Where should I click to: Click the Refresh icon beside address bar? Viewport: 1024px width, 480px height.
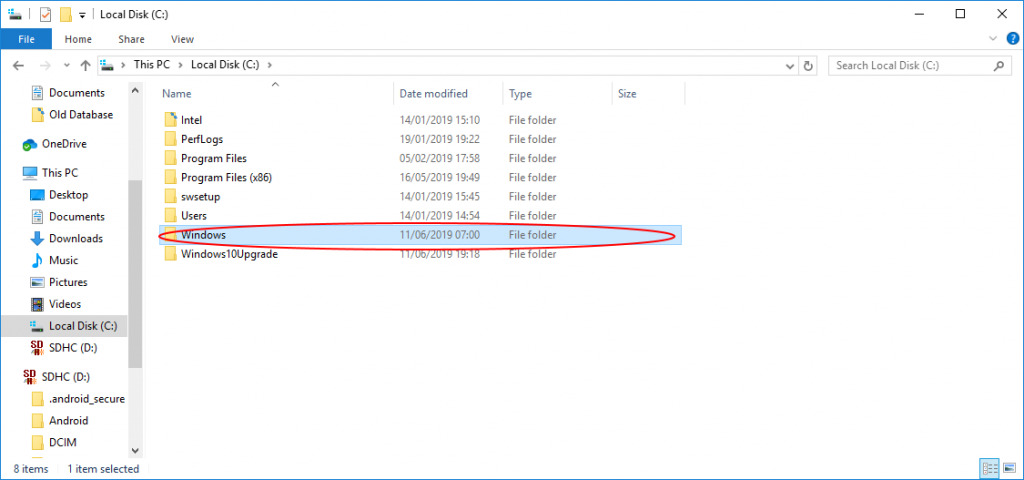pyautogui.click(x=808, y=65)
